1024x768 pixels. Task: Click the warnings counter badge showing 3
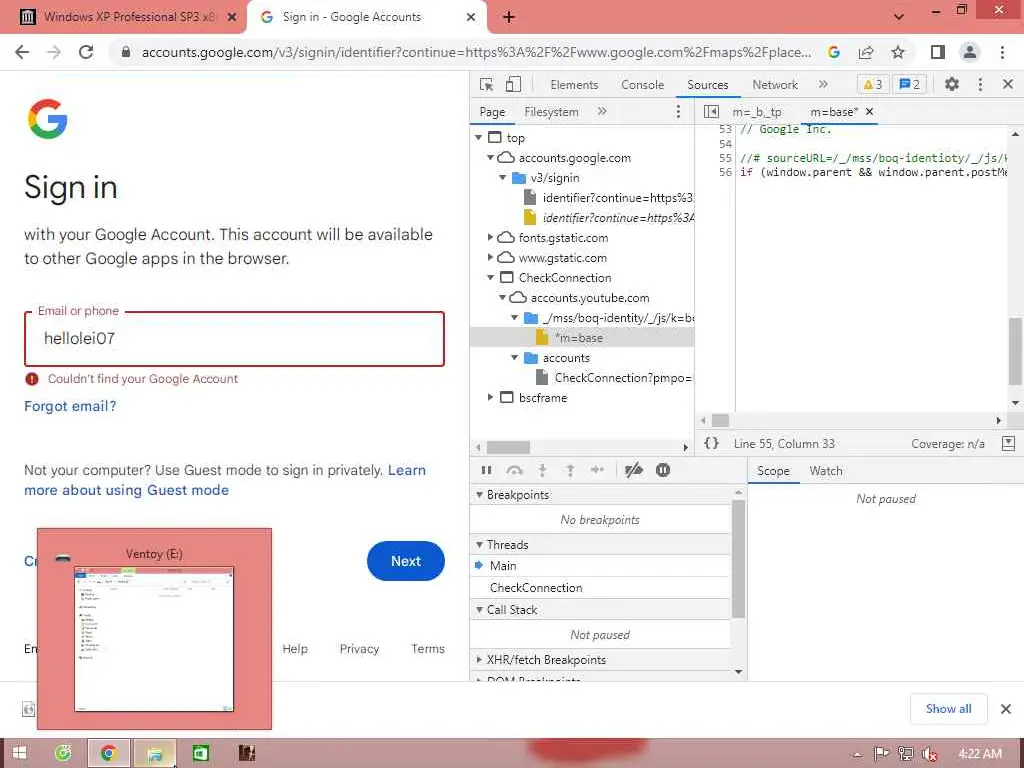[873, 84]
